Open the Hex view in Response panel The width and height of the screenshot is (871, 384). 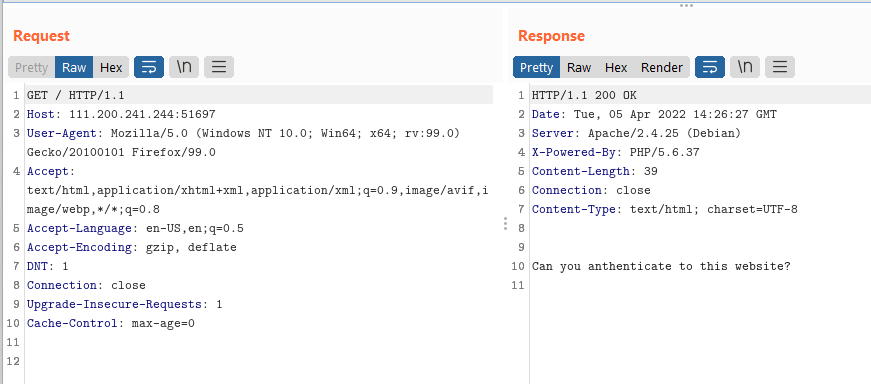click(616, 67)
